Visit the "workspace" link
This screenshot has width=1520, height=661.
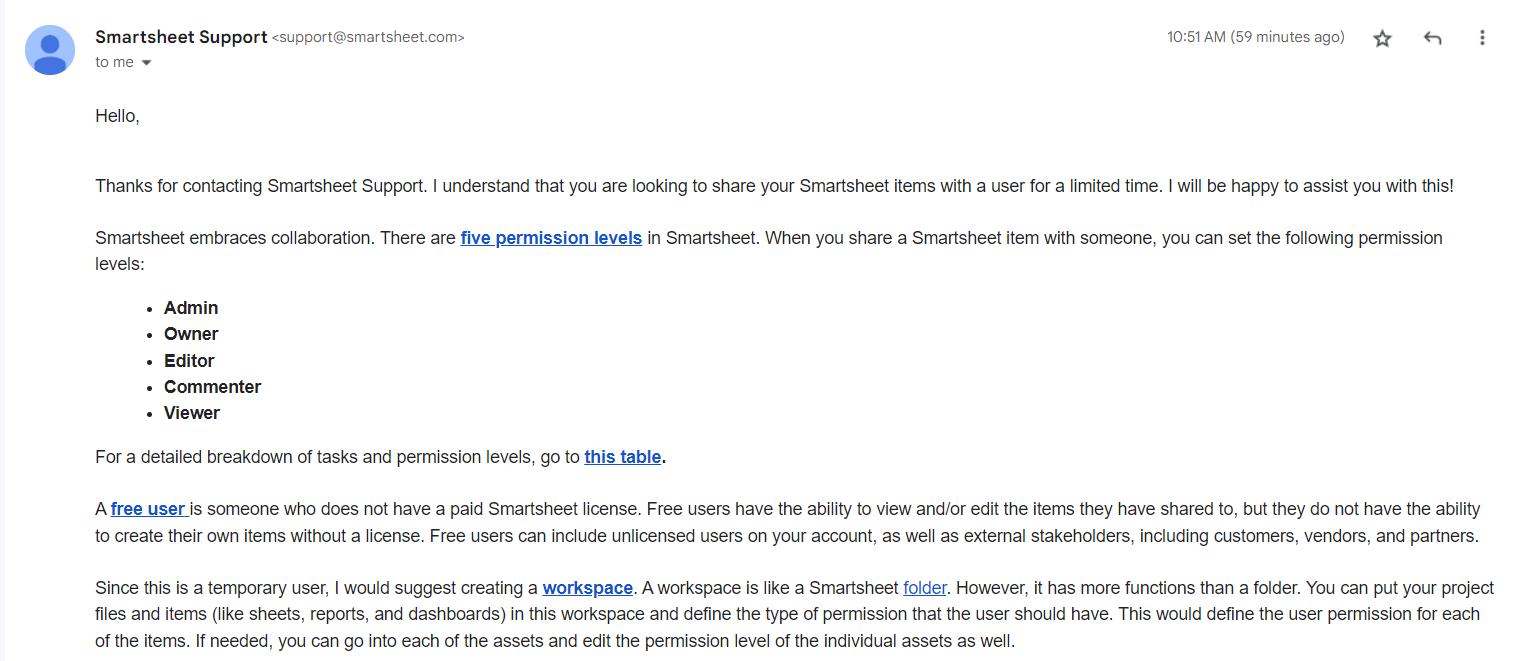587,588
